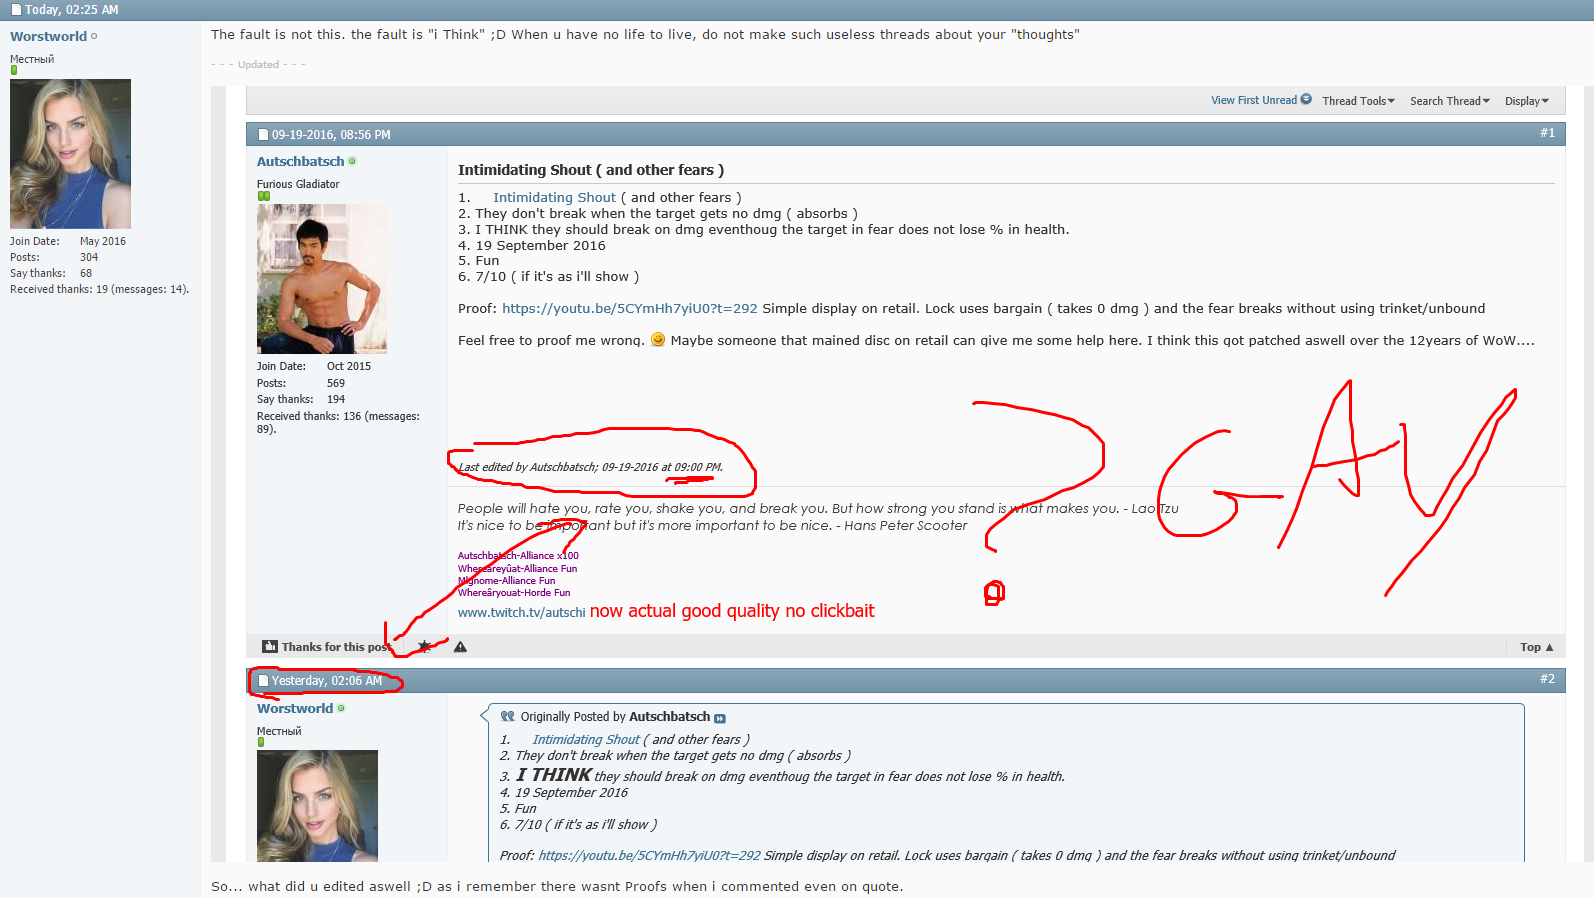1594x898 pixels.
Task: Click the report post warning triangle icon
Action: click(x=460, y=647)
